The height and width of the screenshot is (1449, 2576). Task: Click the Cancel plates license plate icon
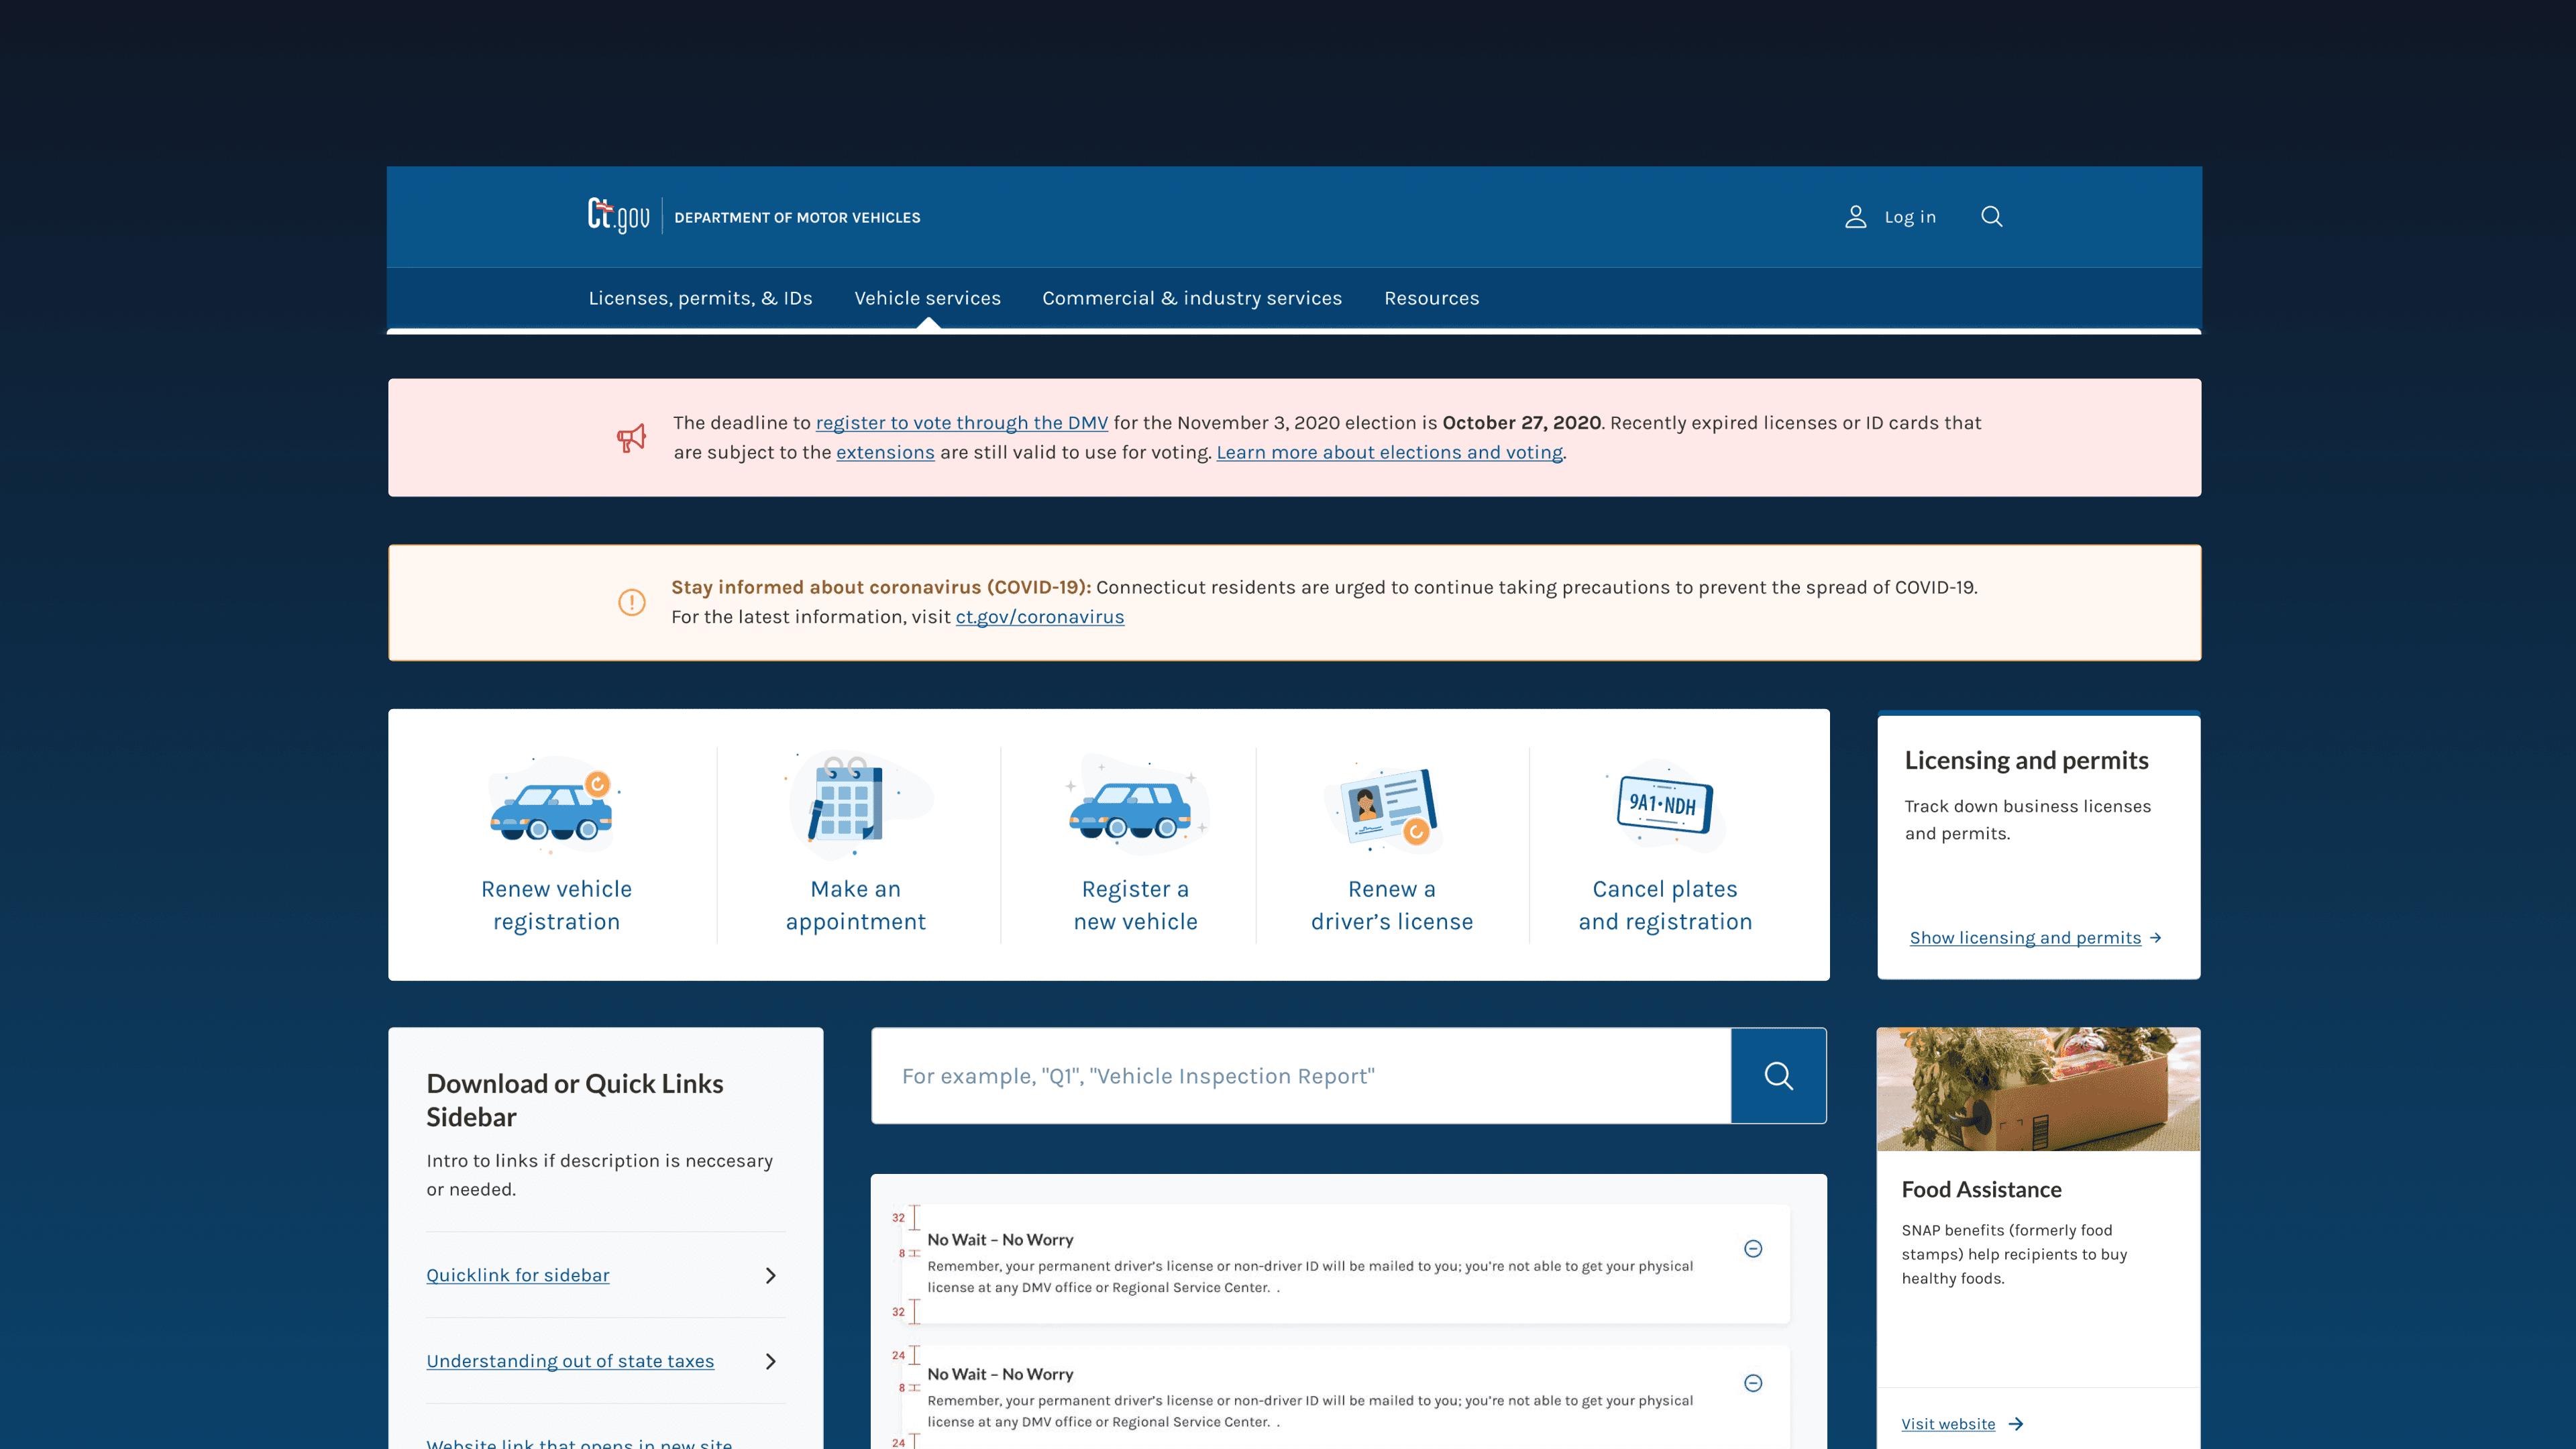click(x=1664, y=805)
